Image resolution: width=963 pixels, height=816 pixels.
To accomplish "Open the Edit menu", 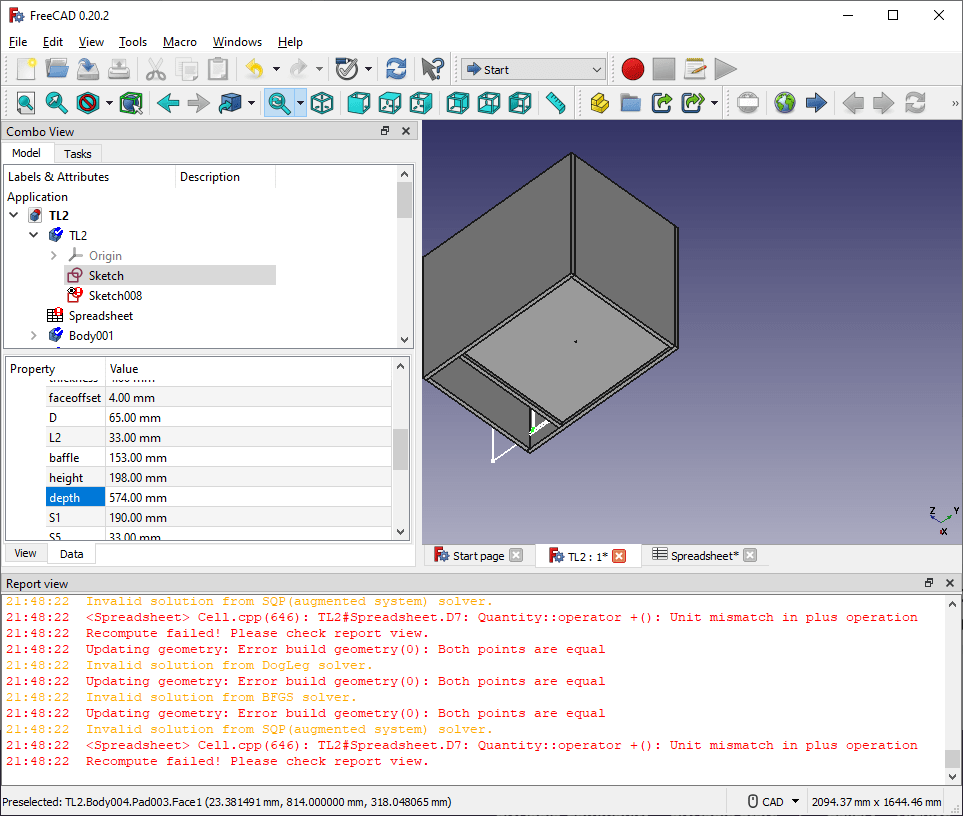I will 53,42.
